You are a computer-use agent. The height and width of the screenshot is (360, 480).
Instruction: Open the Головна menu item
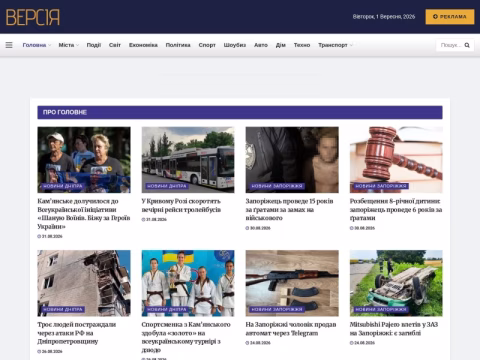[x=34, y=45]
